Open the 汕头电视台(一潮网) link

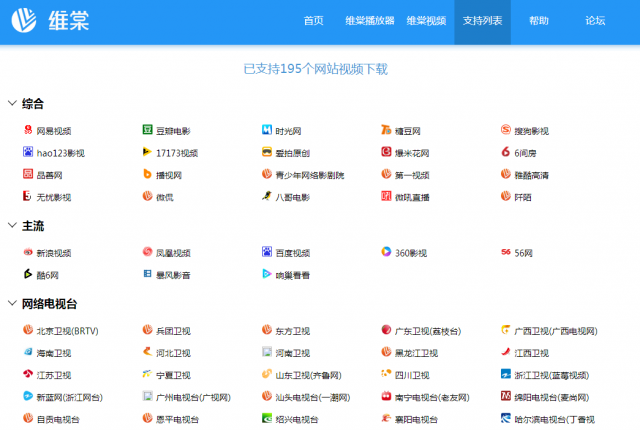pos(313,397)
